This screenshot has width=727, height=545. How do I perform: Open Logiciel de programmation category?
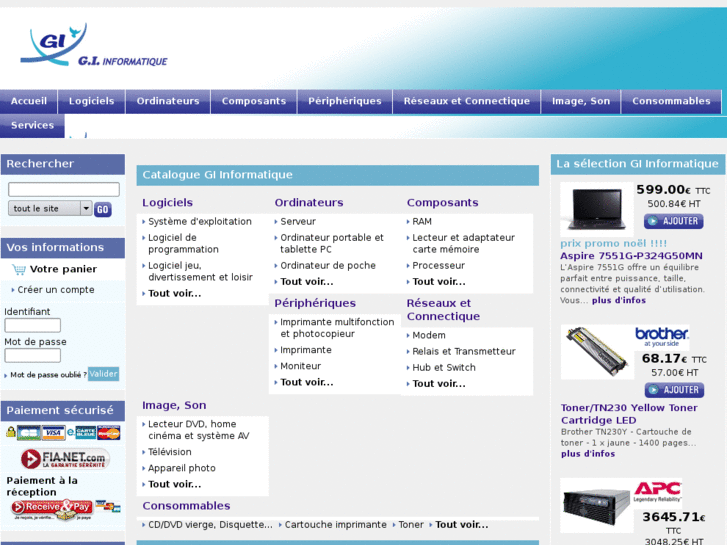pos(183,244)
